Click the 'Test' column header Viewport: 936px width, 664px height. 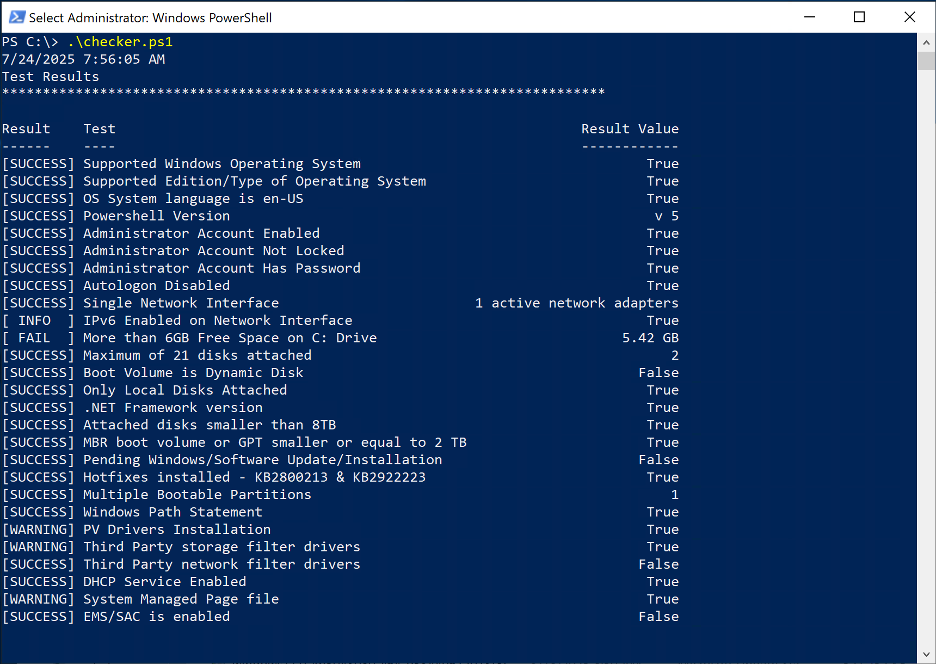click(99, 129)
